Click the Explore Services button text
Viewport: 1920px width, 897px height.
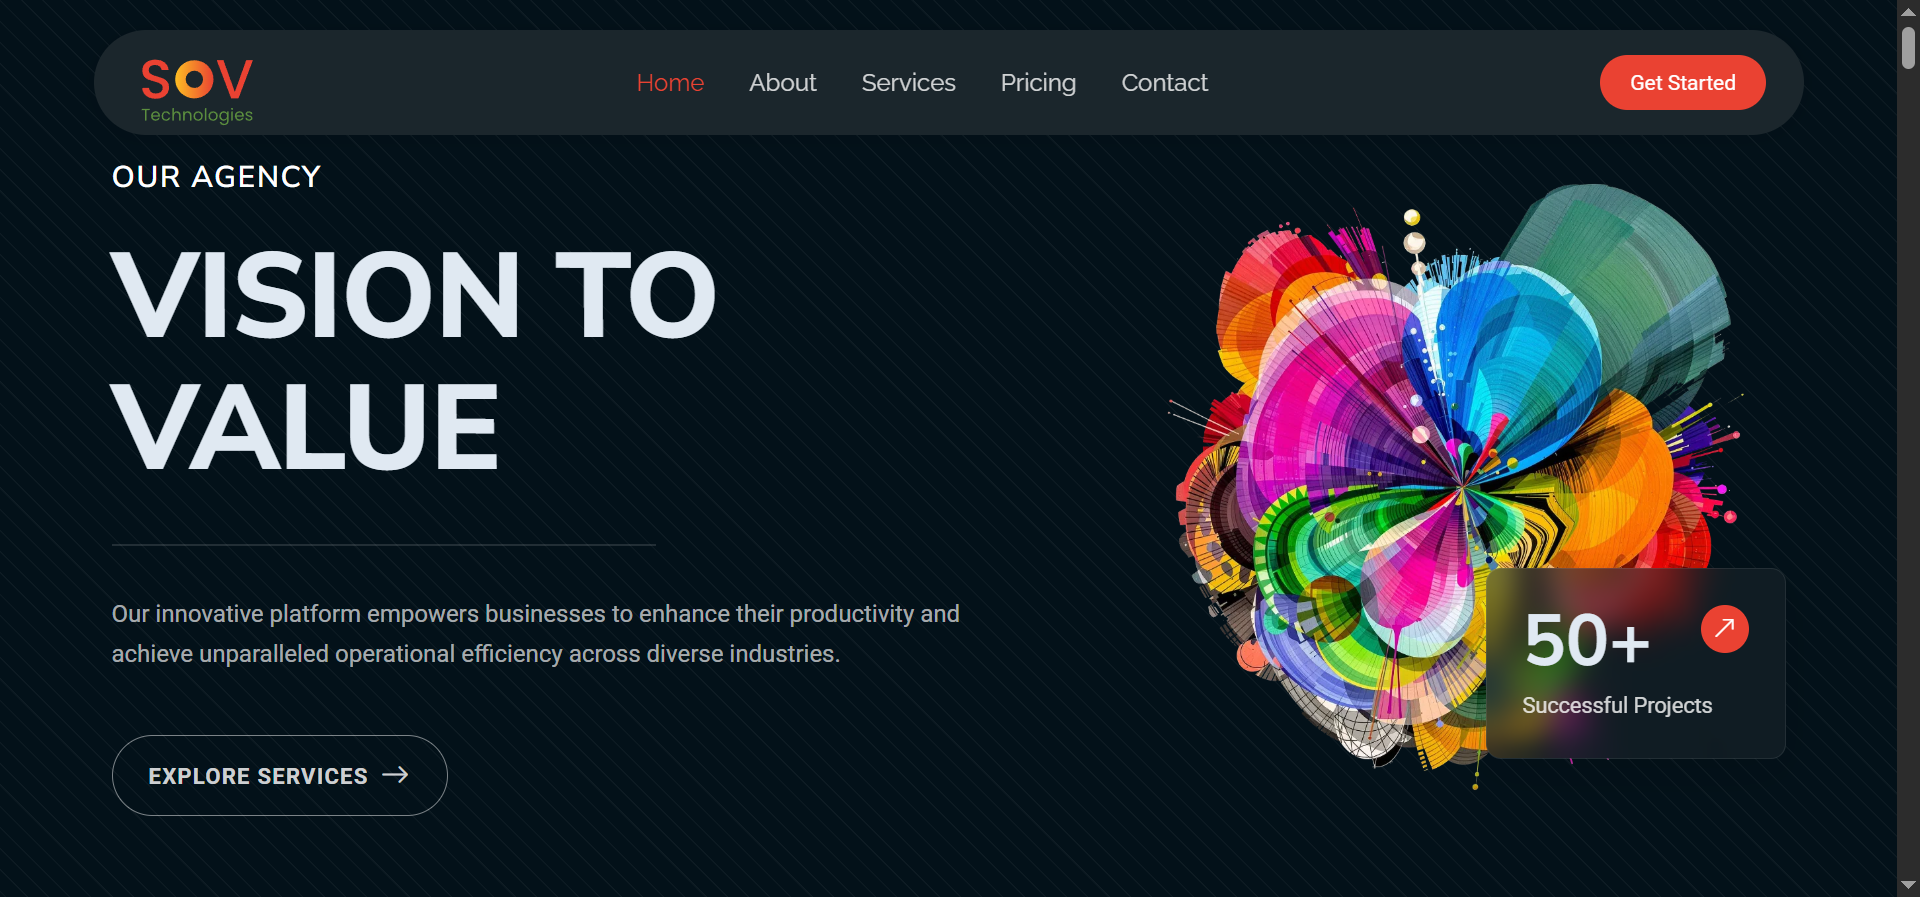258,776
